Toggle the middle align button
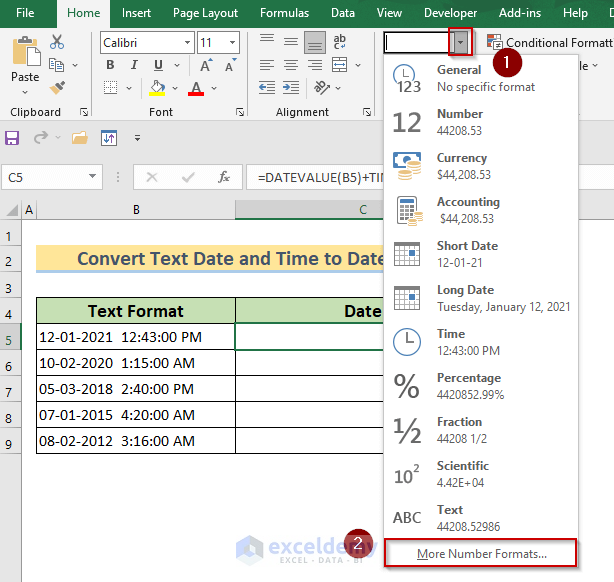Viewport: 614px width, 582px height. pos(290,42)
